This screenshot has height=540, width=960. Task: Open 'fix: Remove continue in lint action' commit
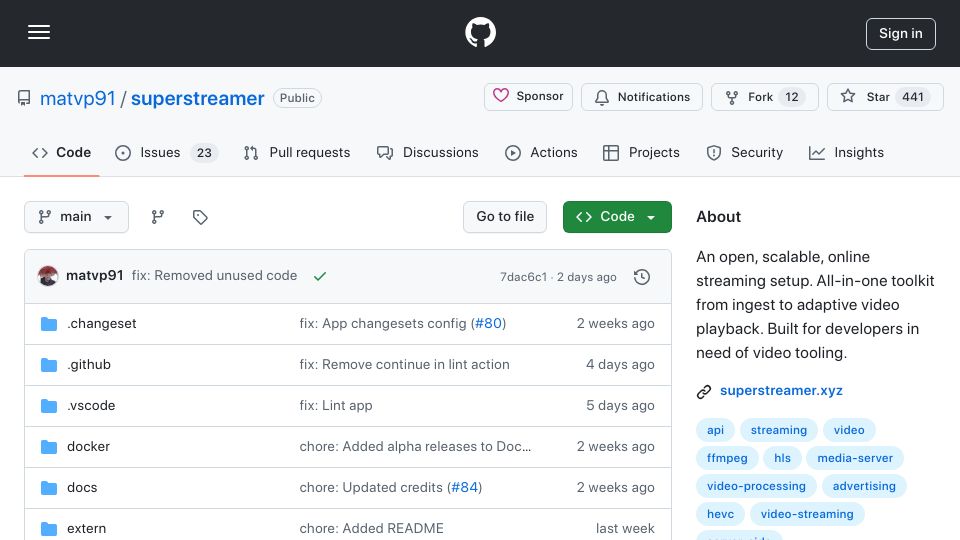[404, 364]
